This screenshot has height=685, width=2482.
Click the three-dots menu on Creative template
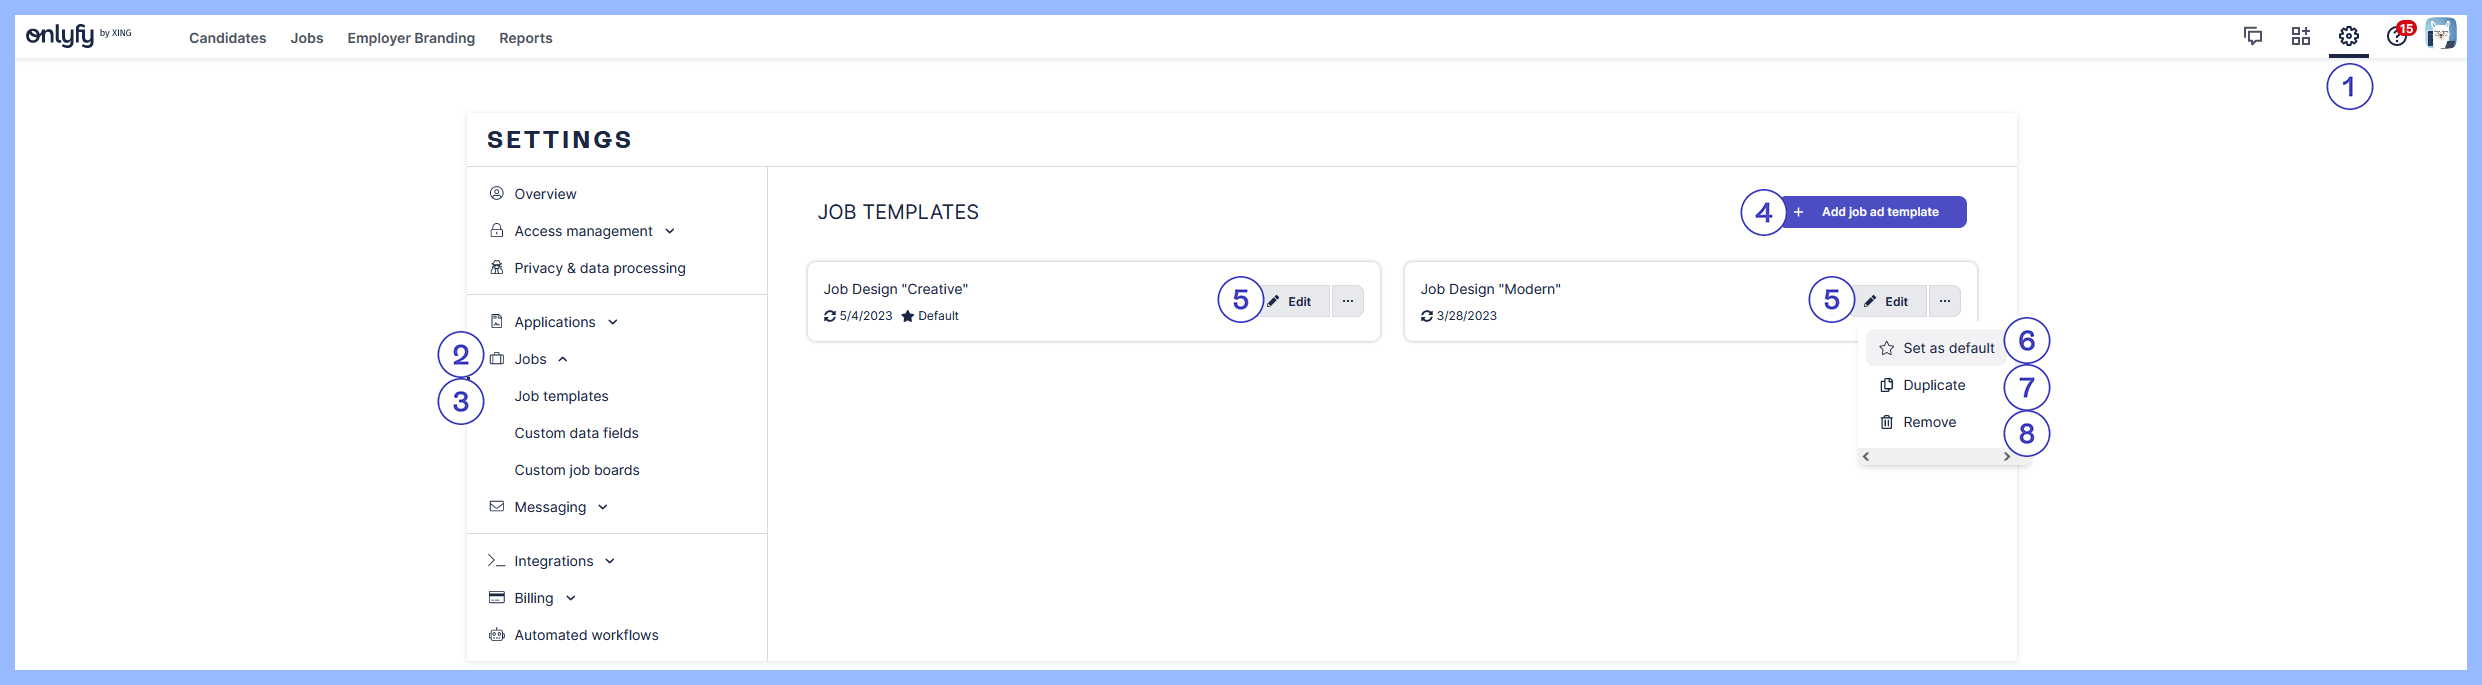pos(1347,301)
